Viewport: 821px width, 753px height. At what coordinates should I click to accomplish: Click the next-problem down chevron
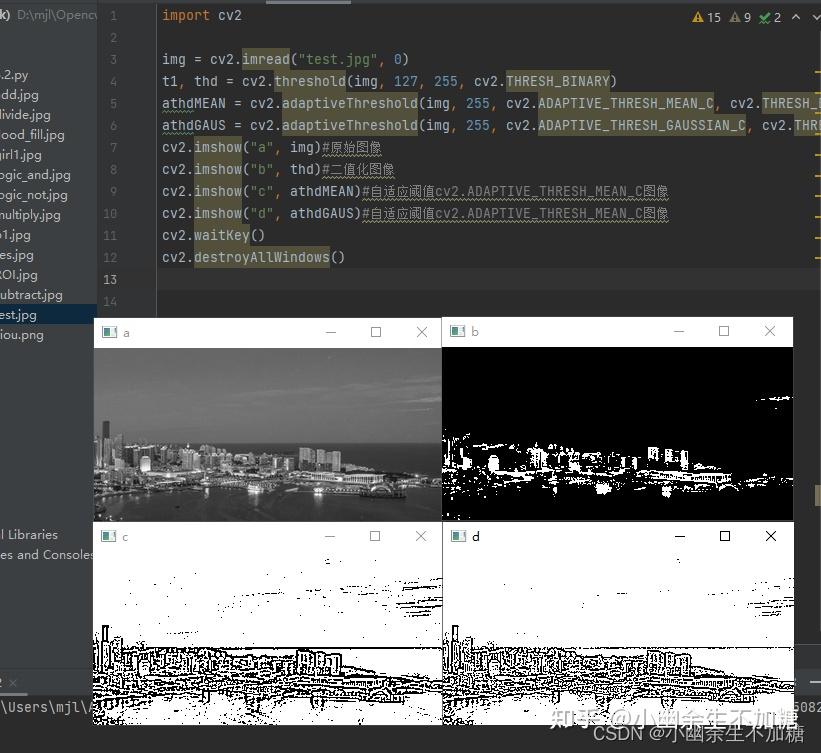click(816, 17)
